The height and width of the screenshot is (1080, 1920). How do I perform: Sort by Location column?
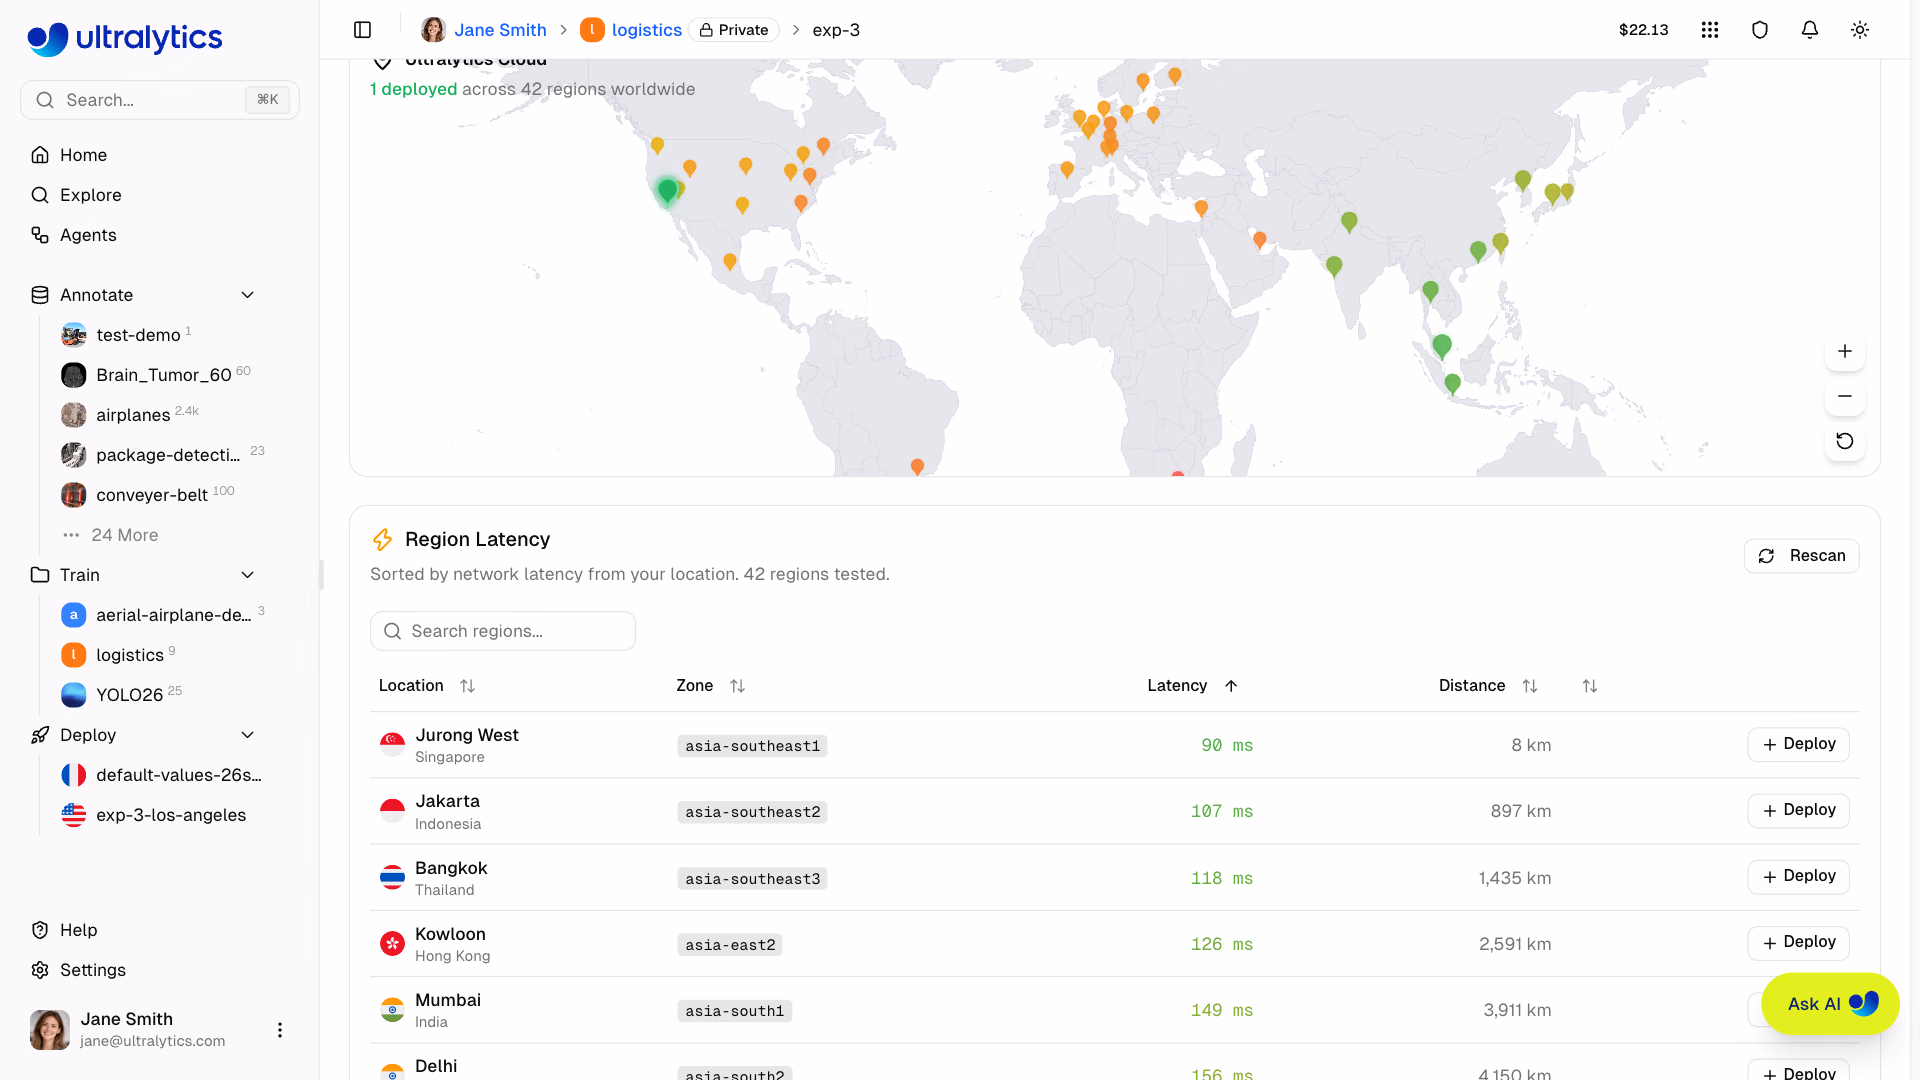coord(427,686)
